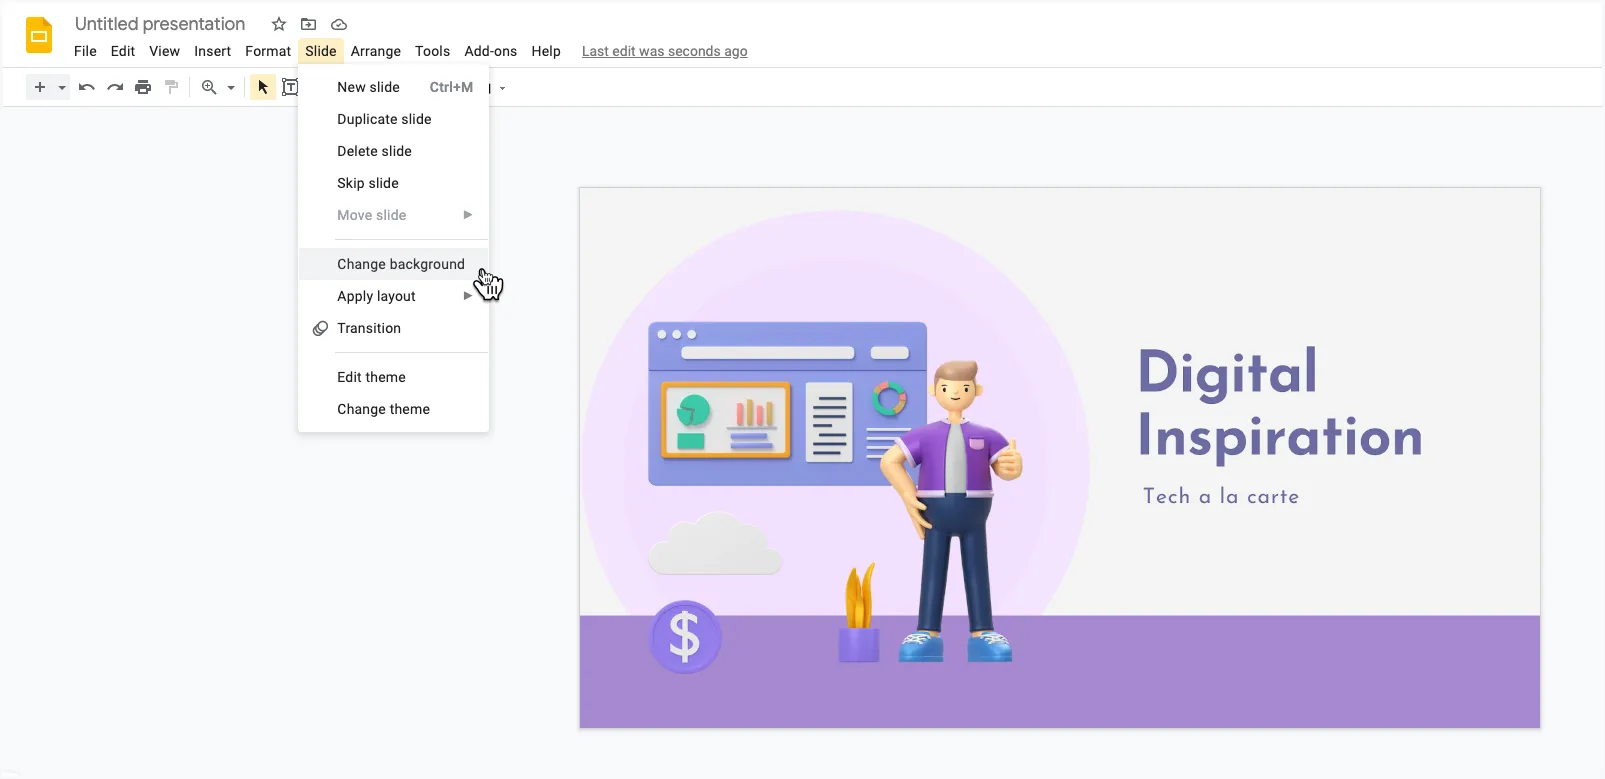Open the 'Last edit was seconds ago' link
Viewport: 1605px width, 779px height.
tap(665, 51)
